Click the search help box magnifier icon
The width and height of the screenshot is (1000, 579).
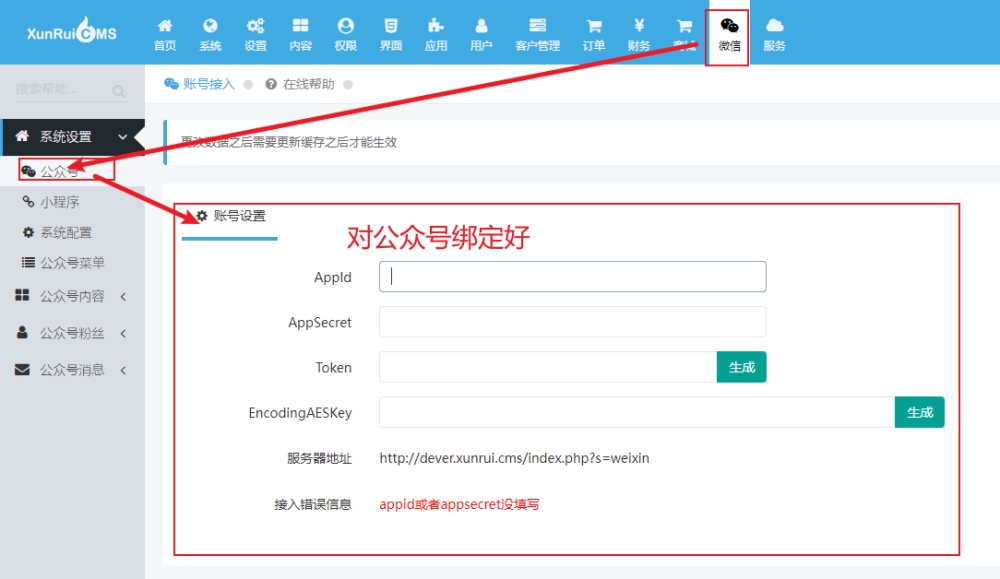(x=119, y=91)
